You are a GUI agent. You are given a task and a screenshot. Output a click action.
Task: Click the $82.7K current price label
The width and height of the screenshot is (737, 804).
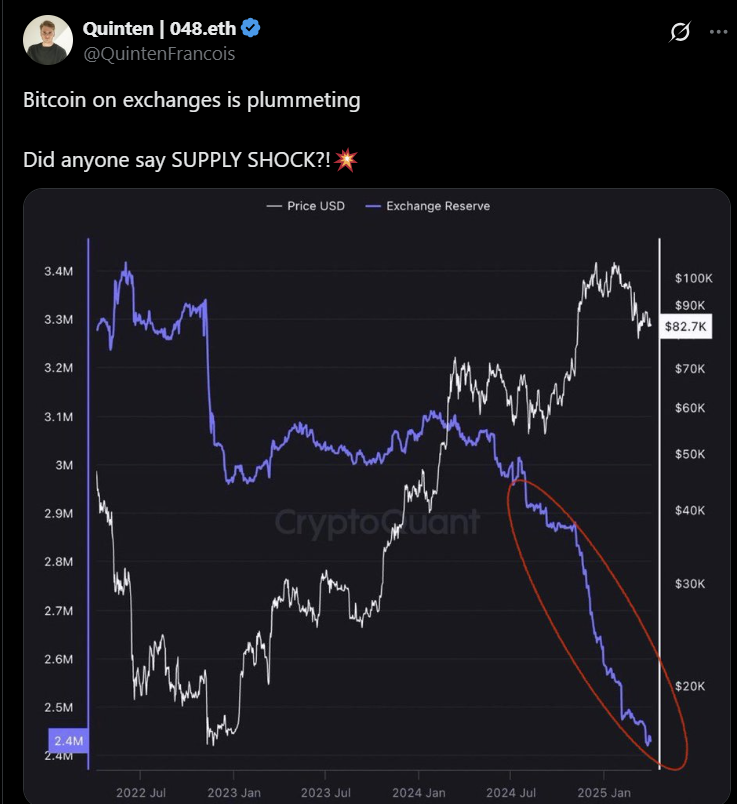(686, 327)
